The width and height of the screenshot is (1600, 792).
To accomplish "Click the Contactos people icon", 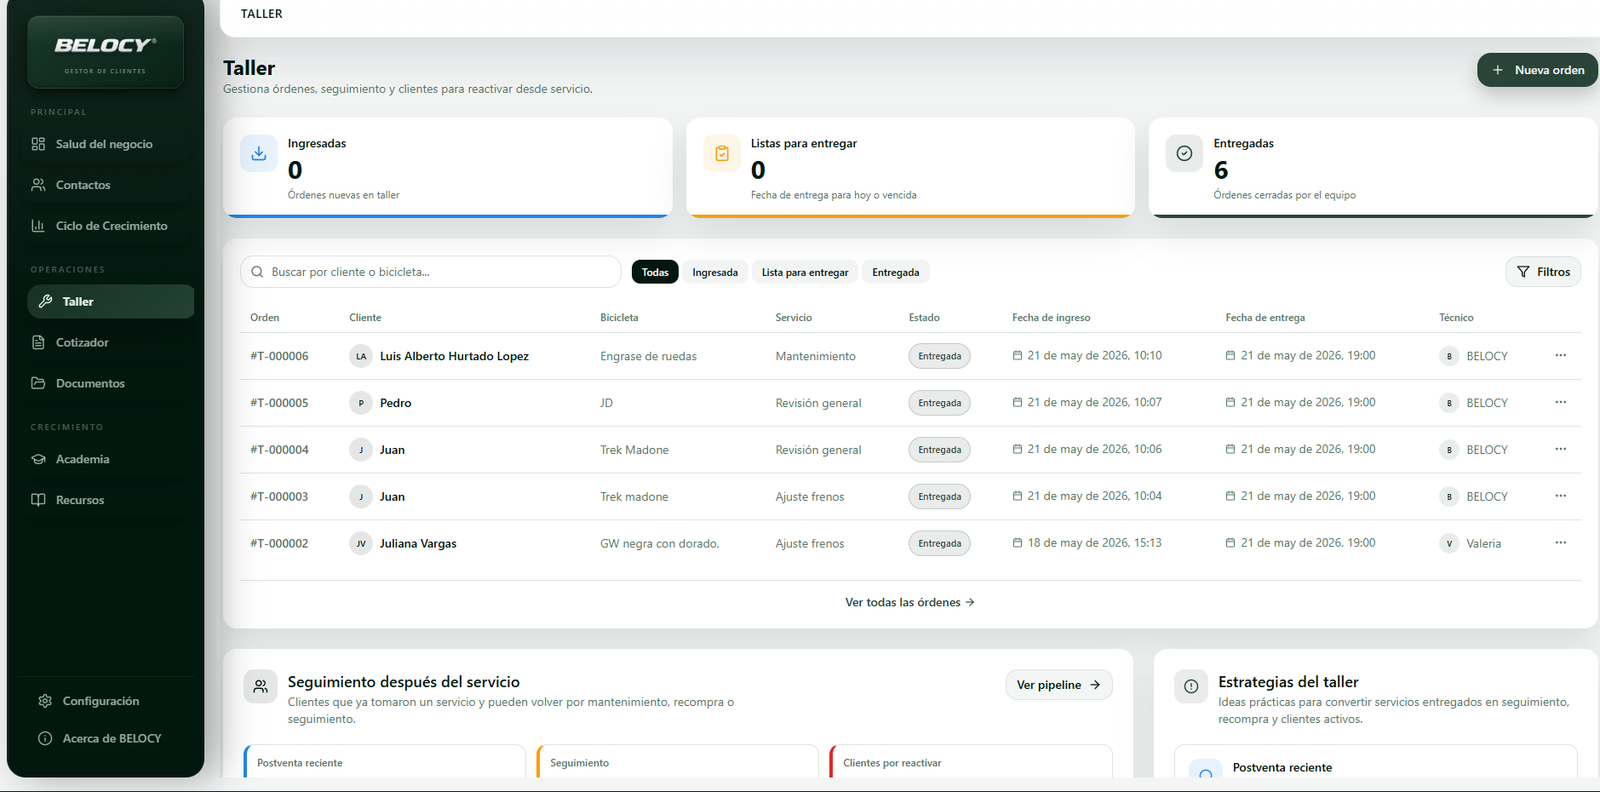I will coord(38,185).
